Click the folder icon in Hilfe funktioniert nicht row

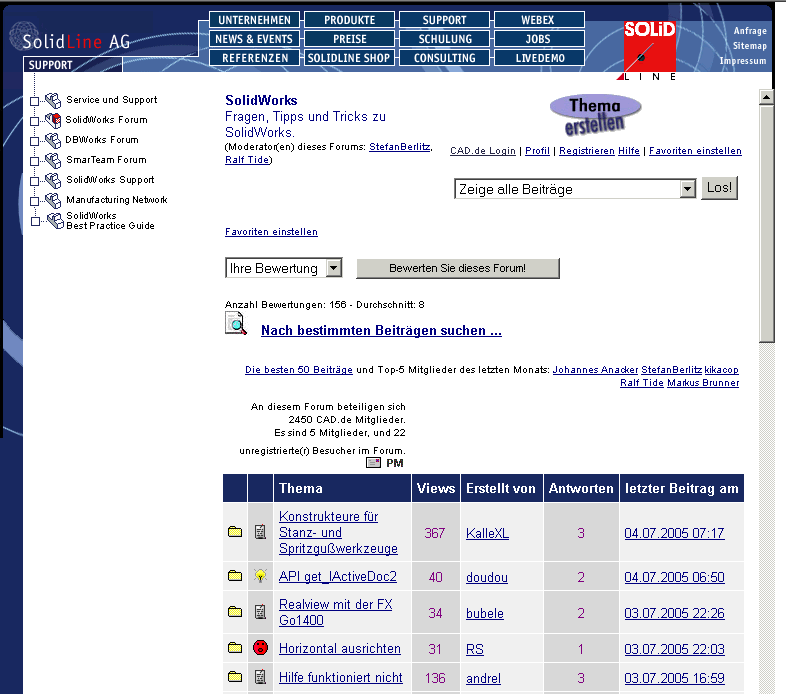coord(235,677)
